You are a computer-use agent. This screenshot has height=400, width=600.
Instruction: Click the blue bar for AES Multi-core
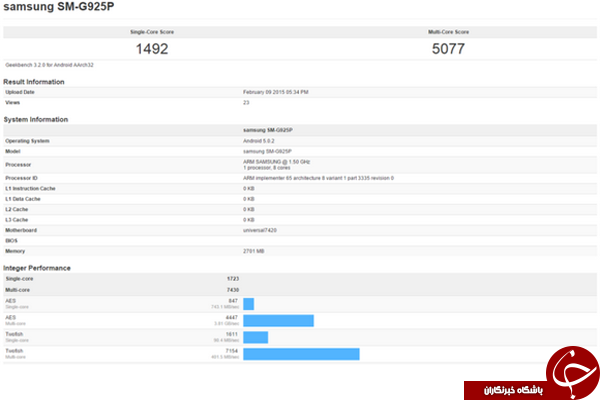click(x=278, y=321)
